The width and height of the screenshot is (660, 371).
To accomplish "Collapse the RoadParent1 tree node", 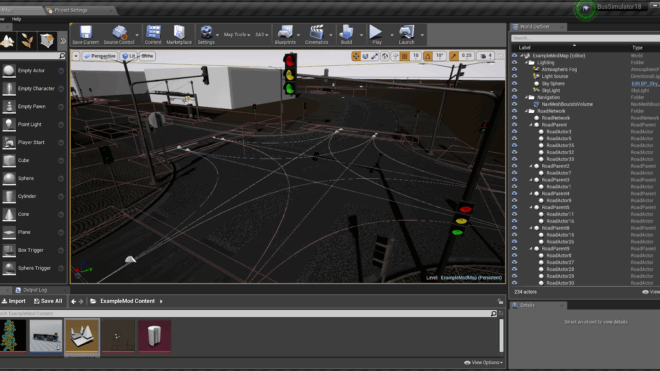I will pyautogui.click(x=531, y=125).
